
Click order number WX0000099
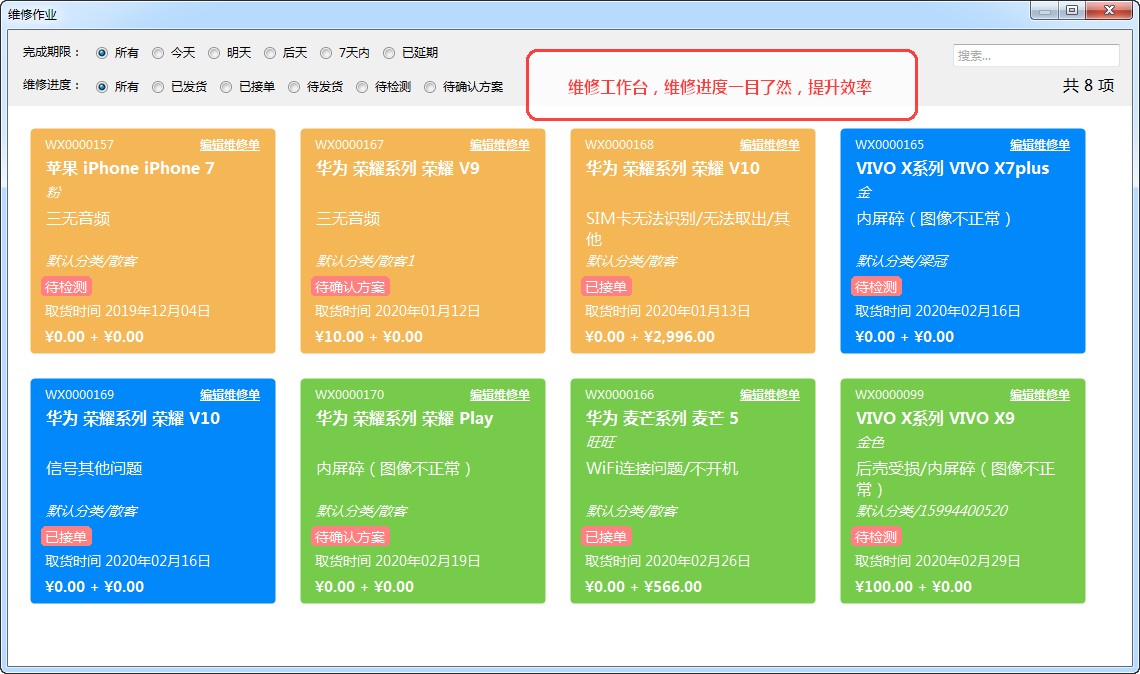point(889,395)
